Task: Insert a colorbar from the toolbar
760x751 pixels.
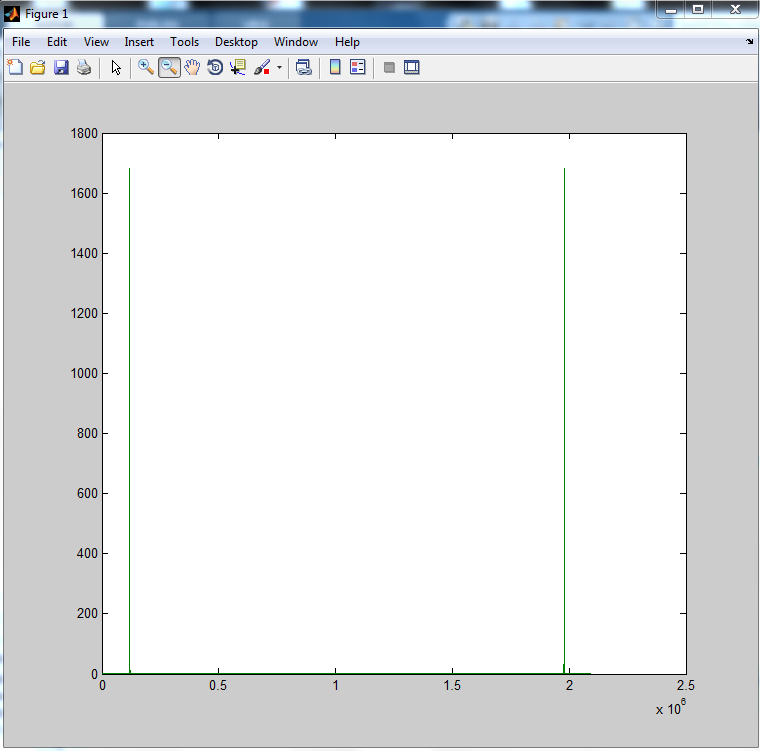Action: point(335,68)
